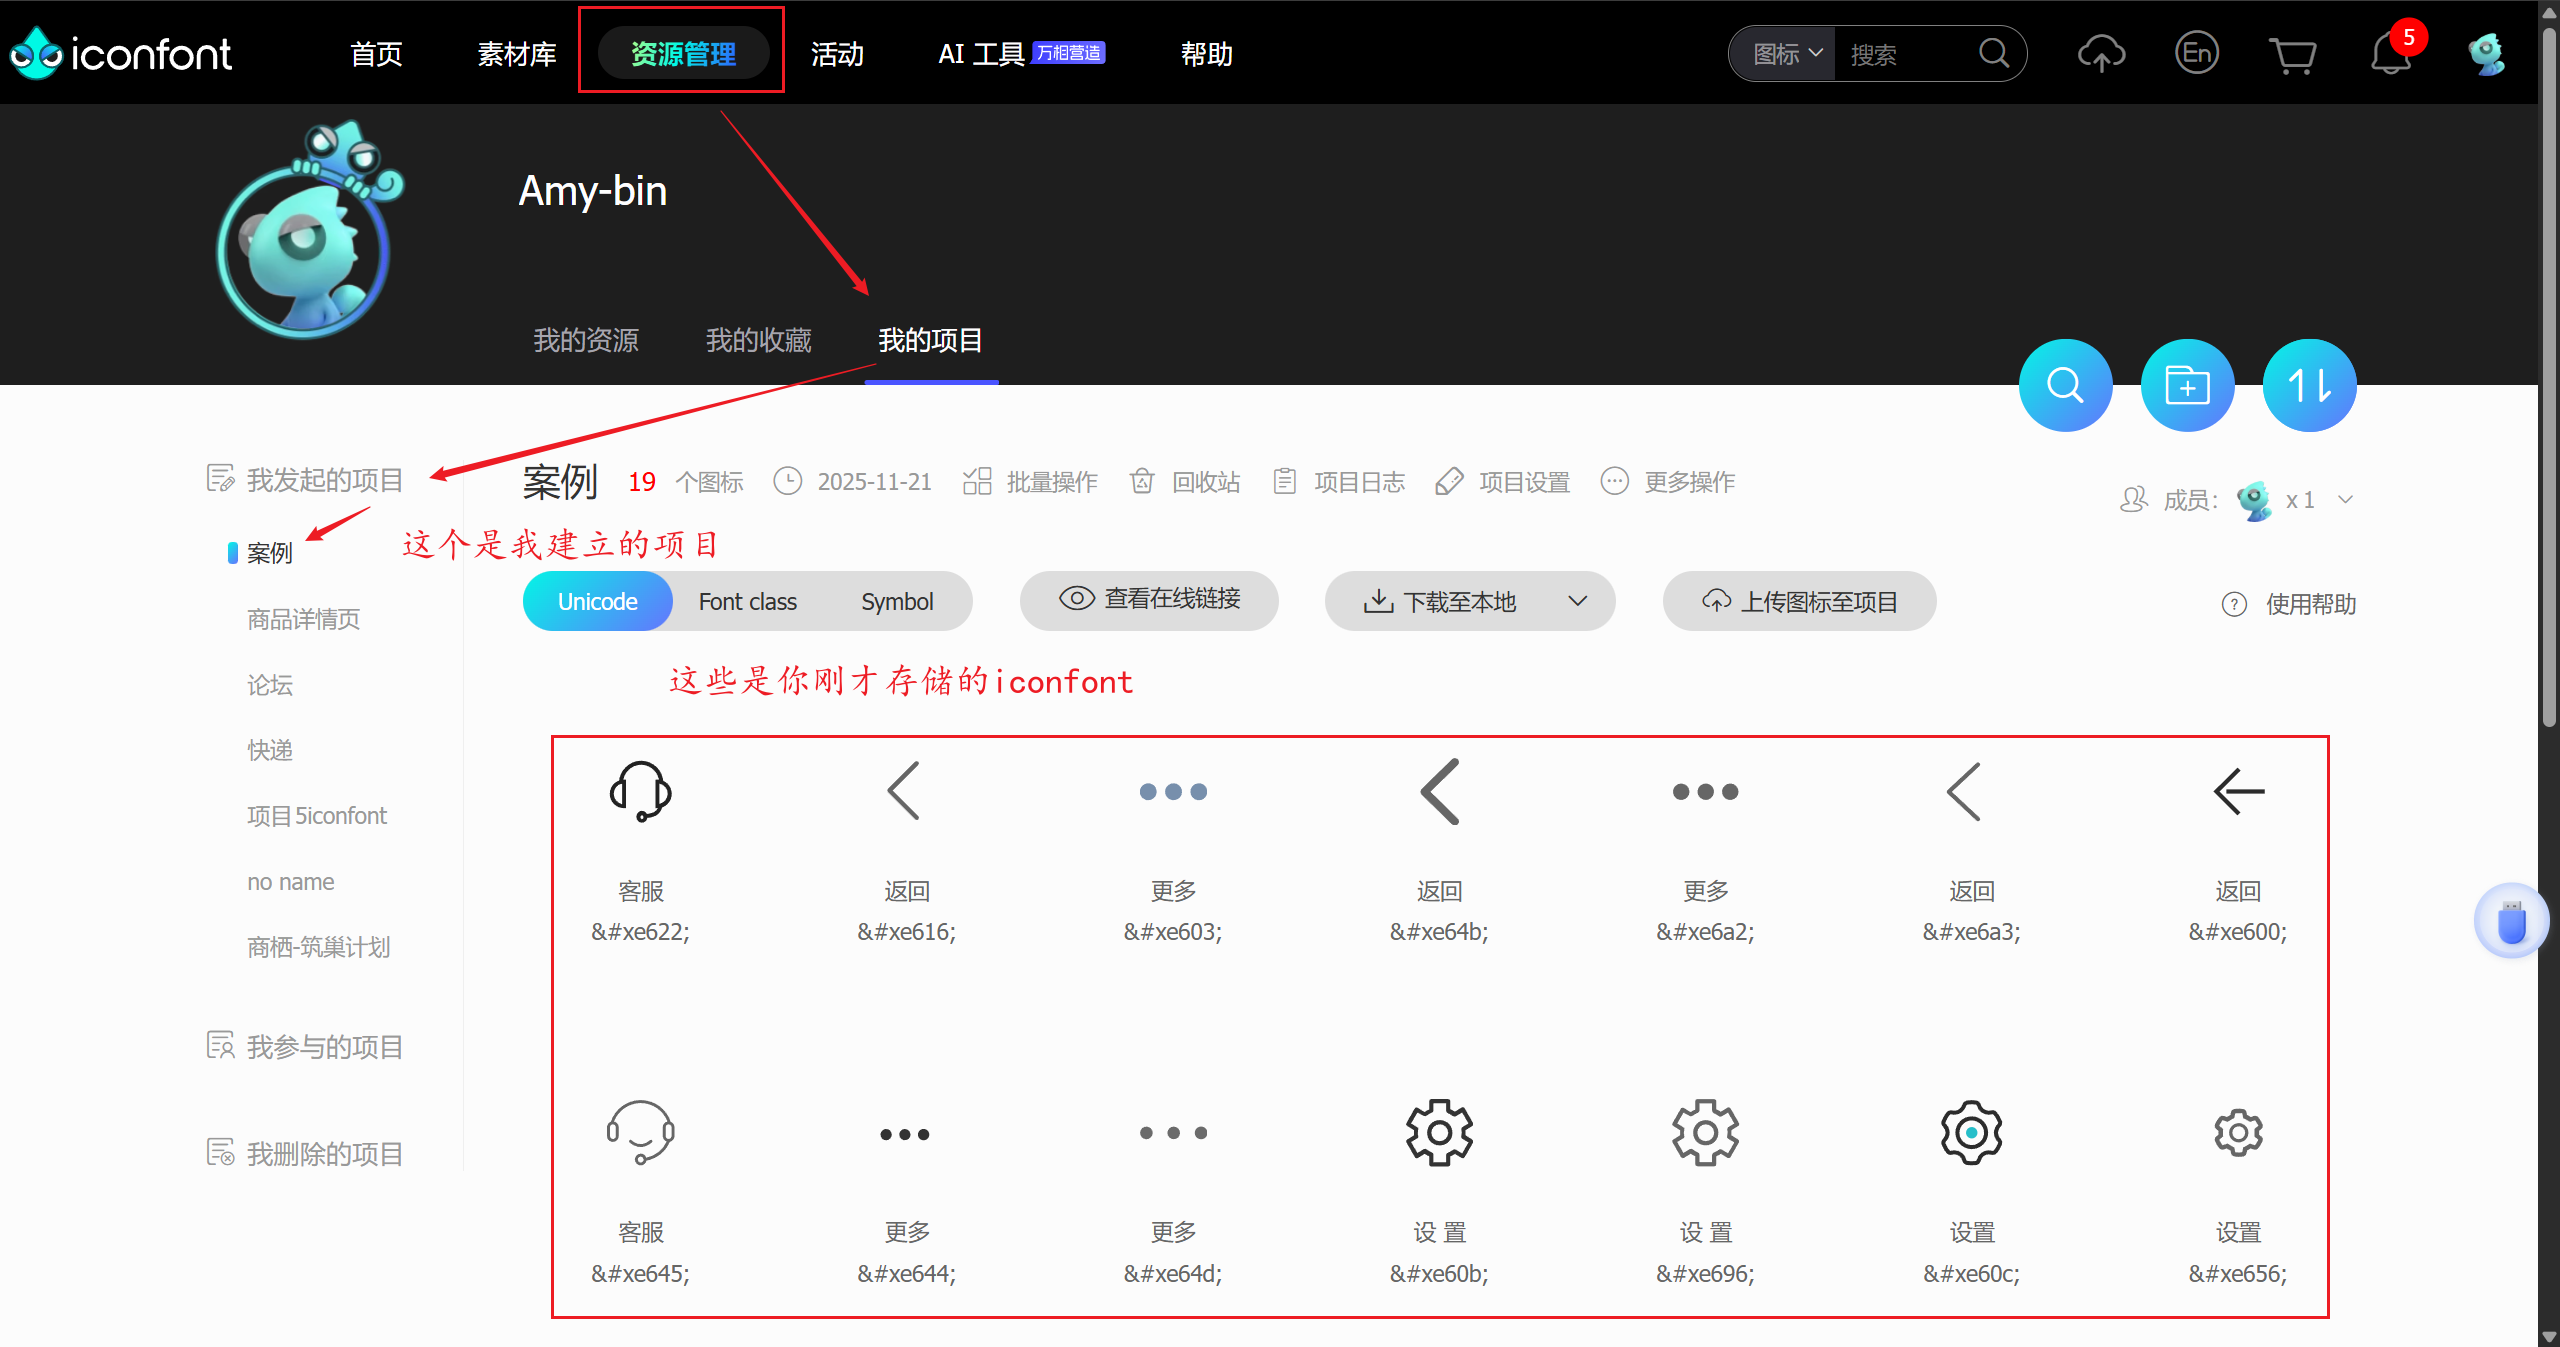Click 查看在线链接 button
Image resolution: width=2560 pixels, height=1347 pixels.
pos(1149,599)
